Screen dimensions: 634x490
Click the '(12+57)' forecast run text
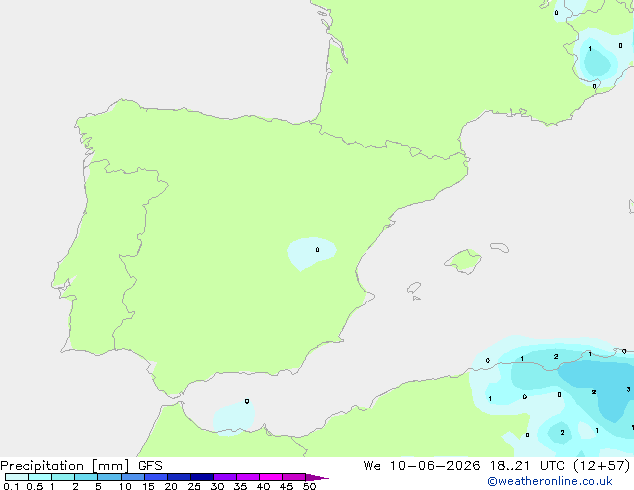coord(602,466)
